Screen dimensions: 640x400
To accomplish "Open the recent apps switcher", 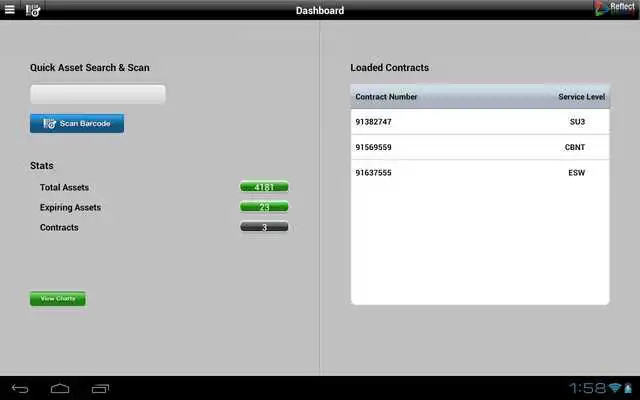I will pyautogui.click(x=100, y=388).
